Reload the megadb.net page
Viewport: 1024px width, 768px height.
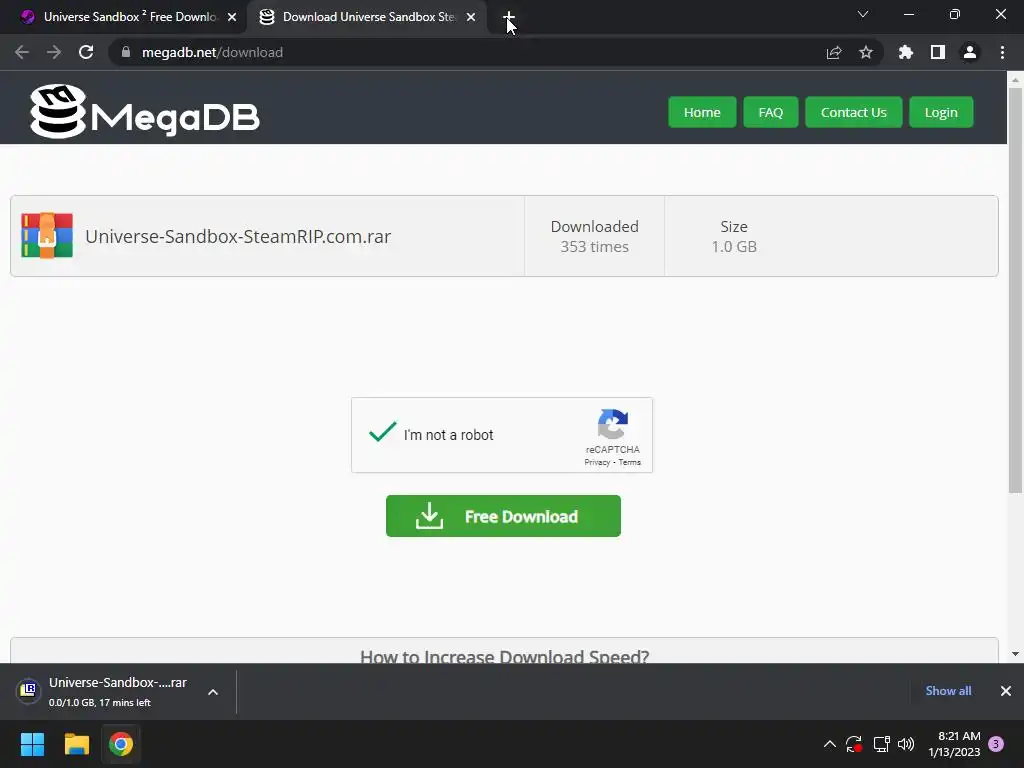point(86,52)
